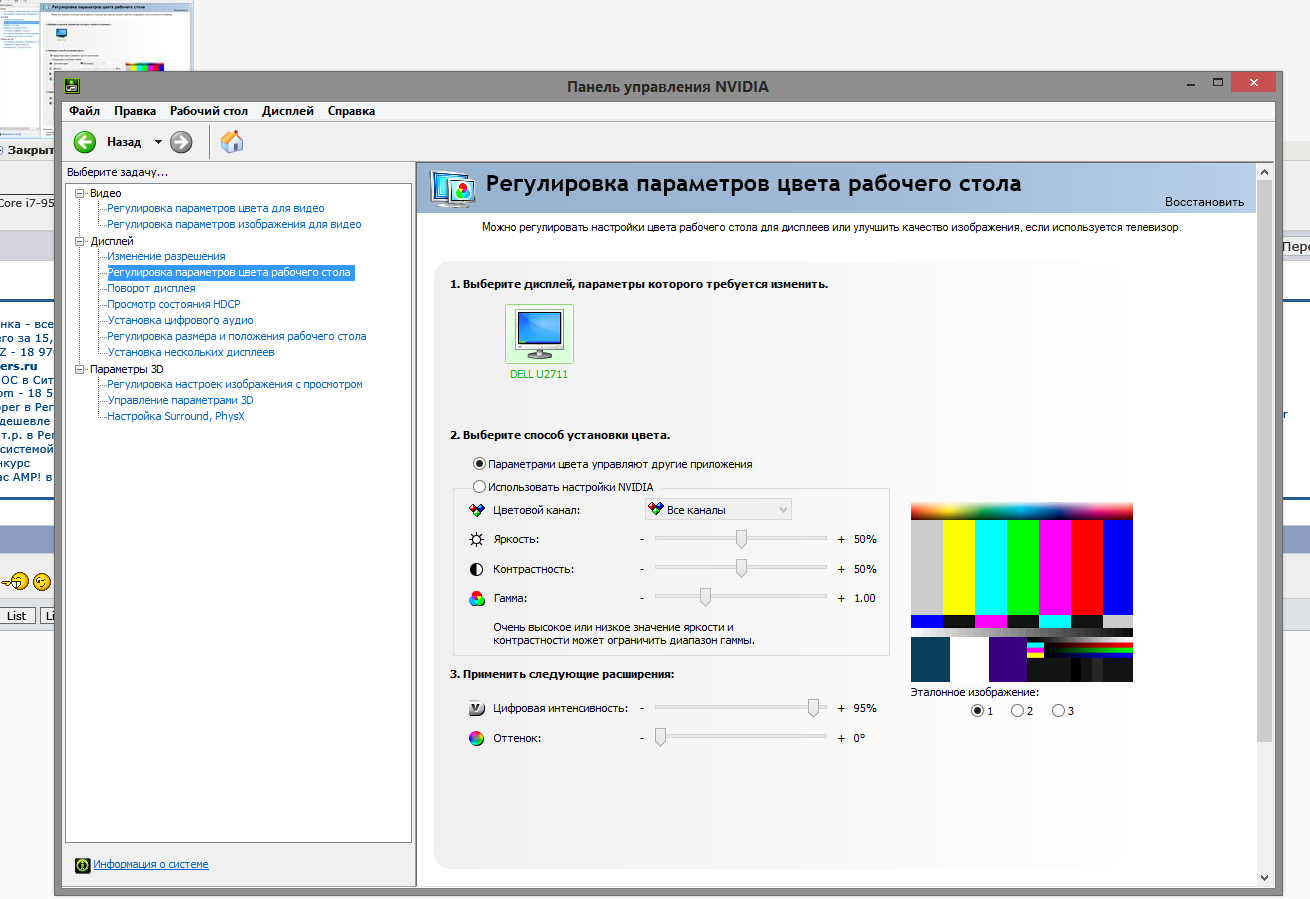The height and width of the screenshot is (899, 1310).
Task: Choose reference image 2 radio button
Action: click(1017, 711)
